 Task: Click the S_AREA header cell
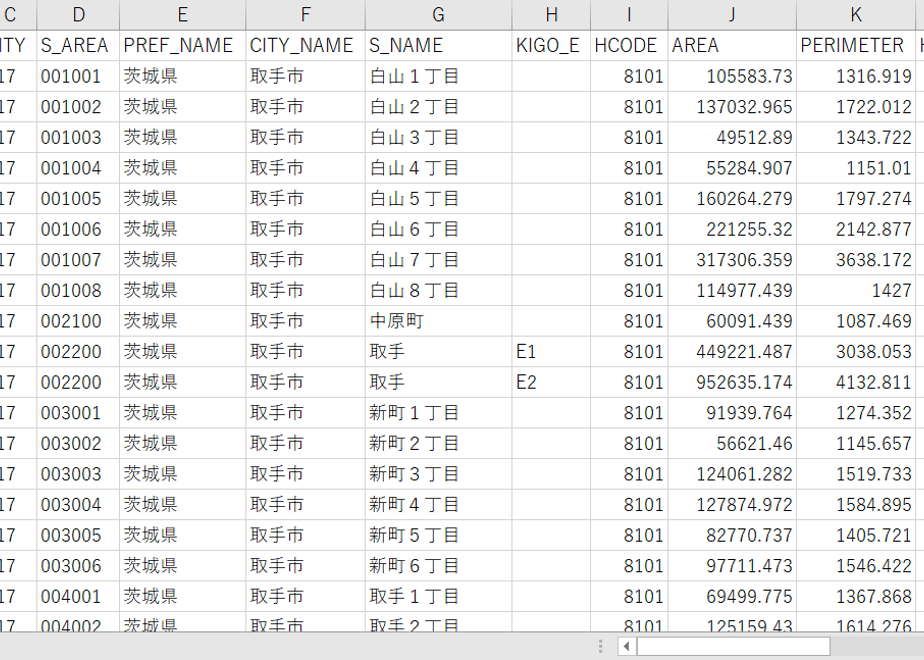[x=78, y=45]
